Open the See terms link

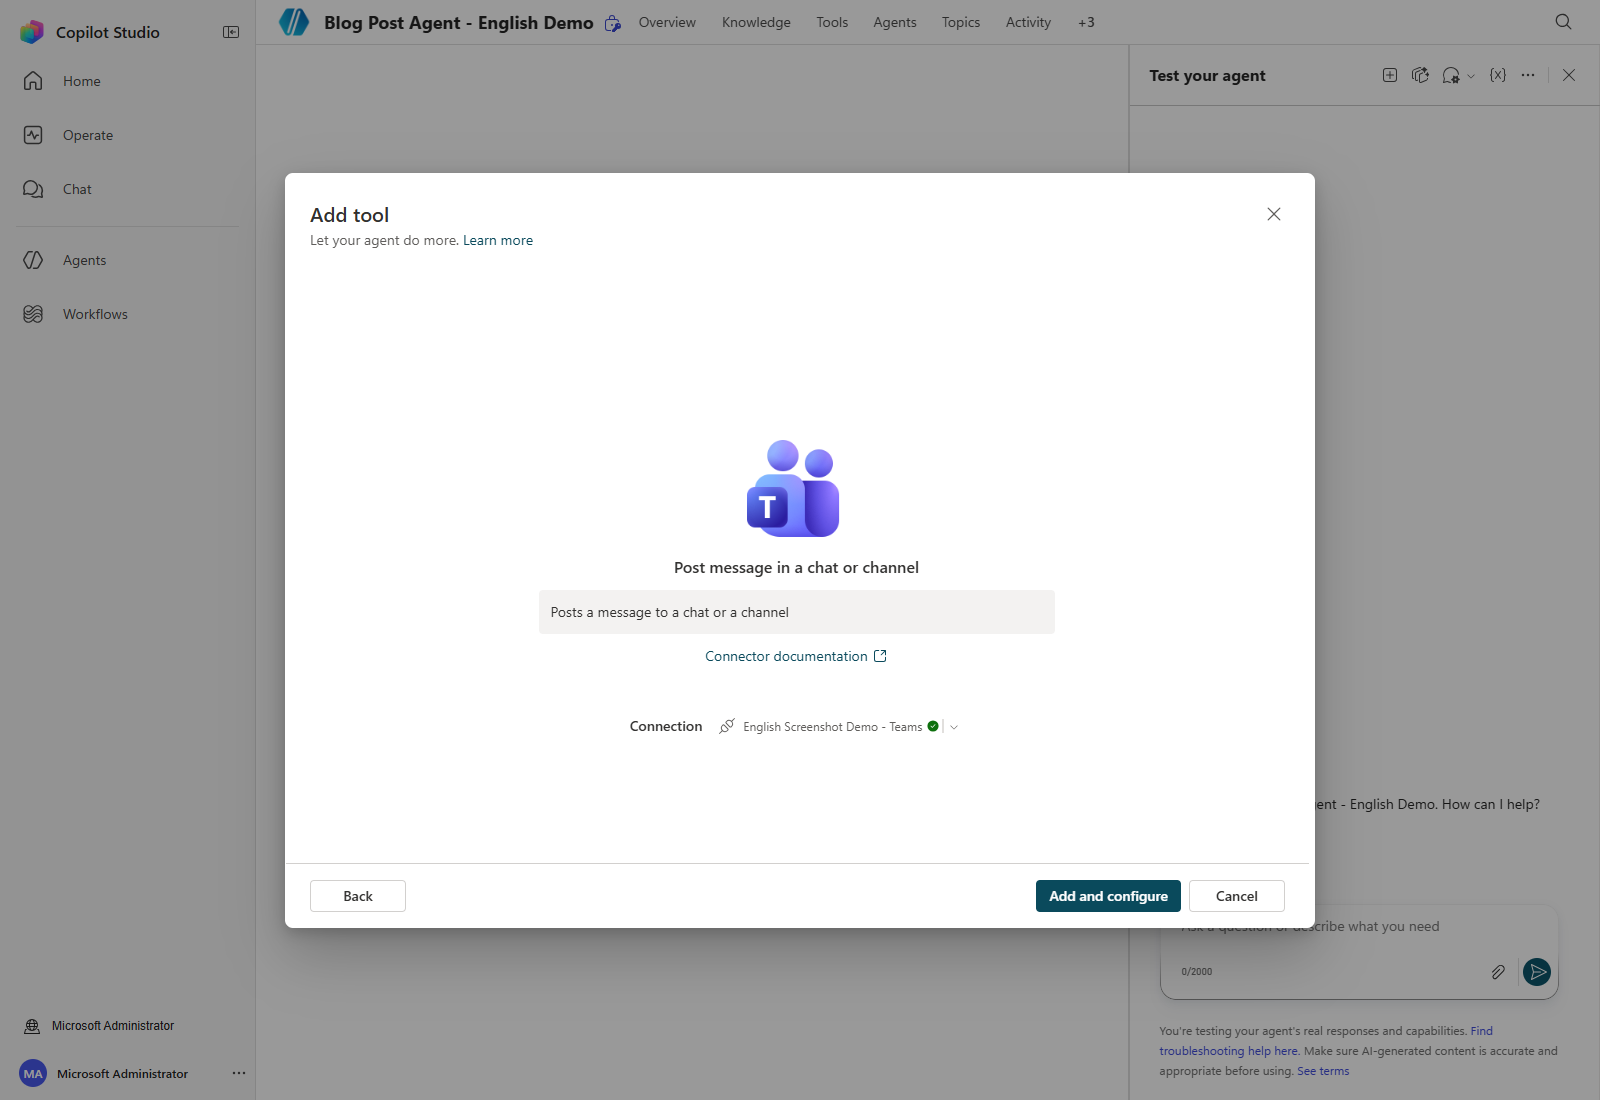pyautogui.click(x=1323, y=1071)
